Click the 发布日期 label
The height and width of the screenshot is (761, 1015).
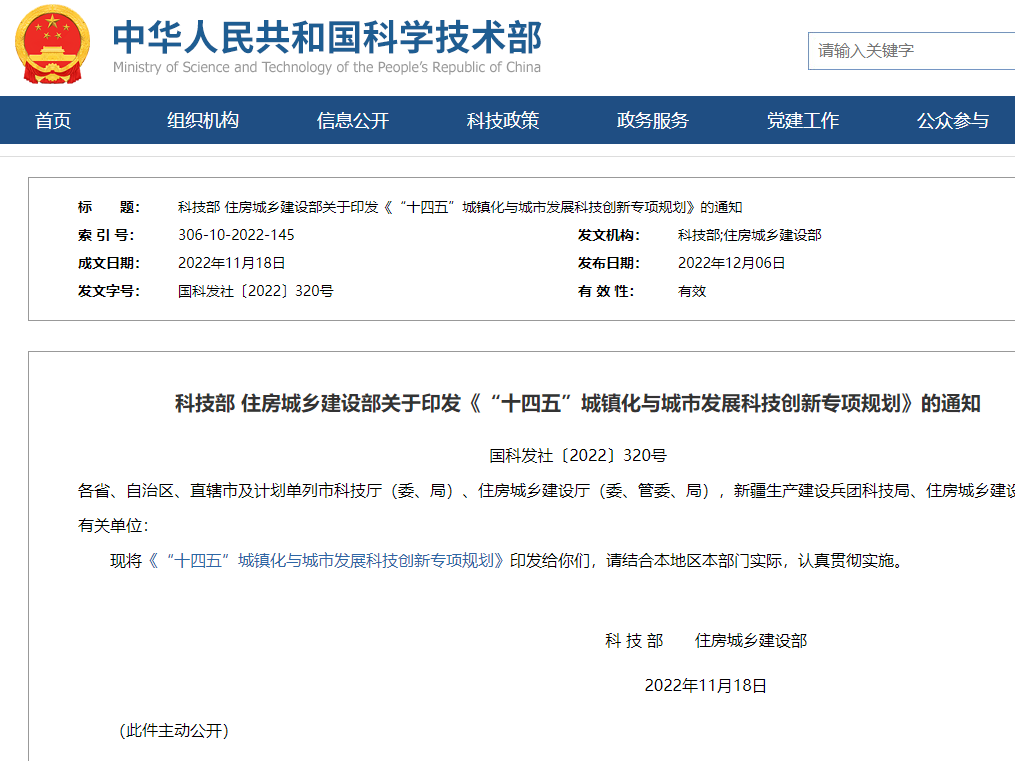click(x=608, y=263)
